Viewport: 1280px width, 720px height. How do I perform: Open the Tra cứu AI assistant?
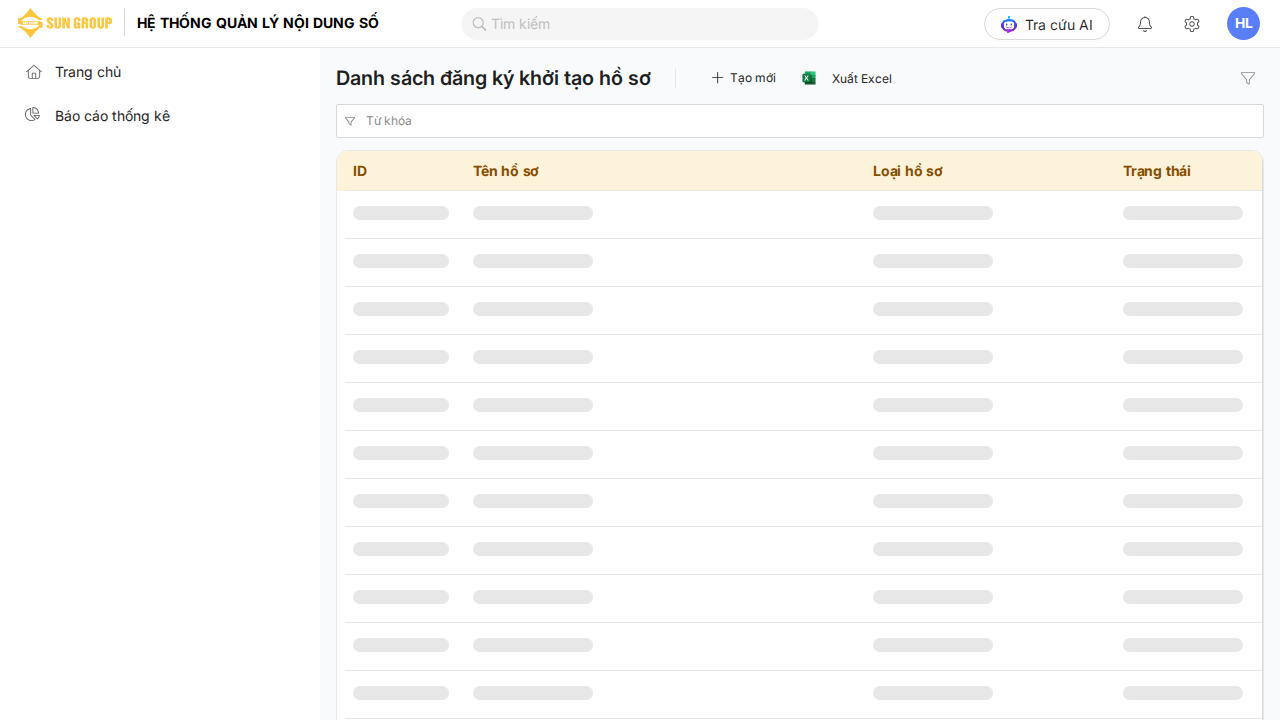click(x=1046, y=24)
